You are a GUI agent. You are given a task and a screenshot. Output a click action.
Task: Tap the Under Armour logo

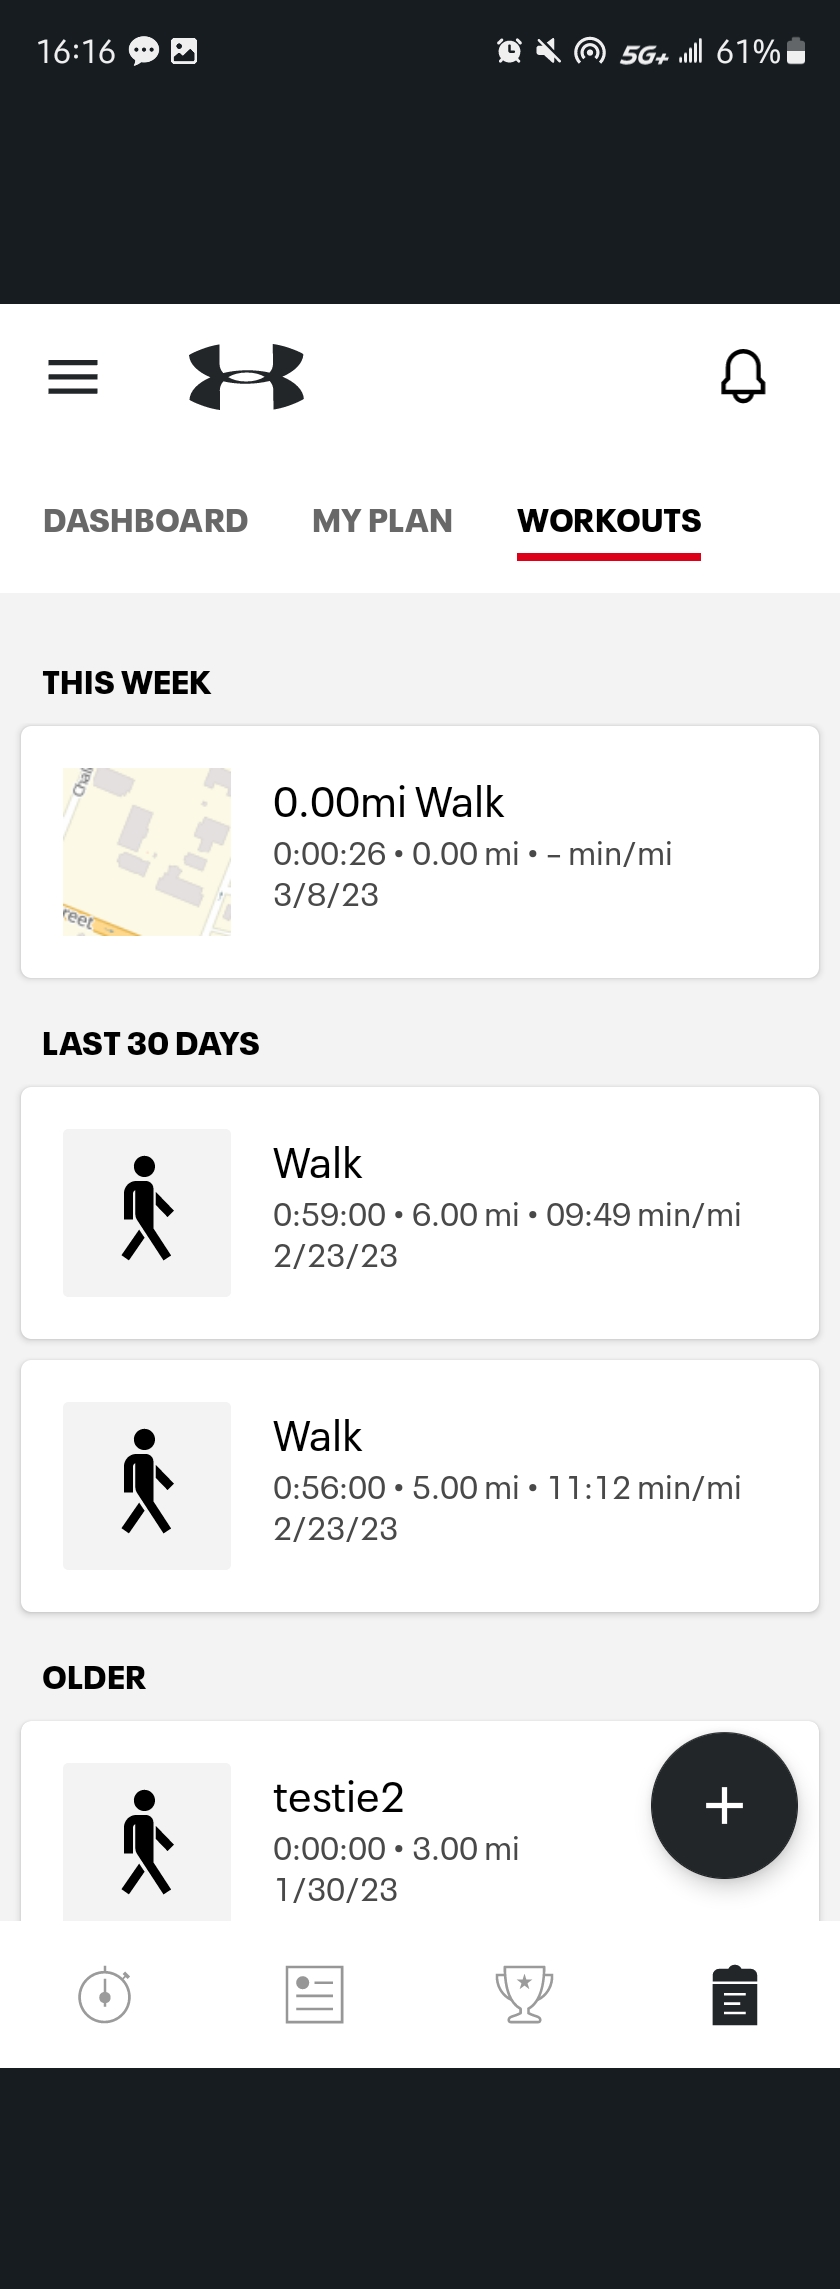(246, 377)
